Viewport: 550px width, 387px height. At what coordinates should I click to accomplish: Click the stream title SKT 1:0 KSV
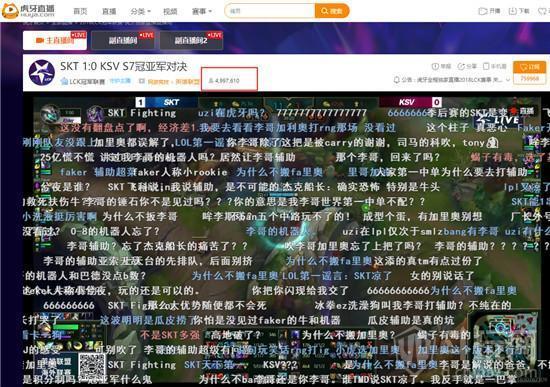123,66
